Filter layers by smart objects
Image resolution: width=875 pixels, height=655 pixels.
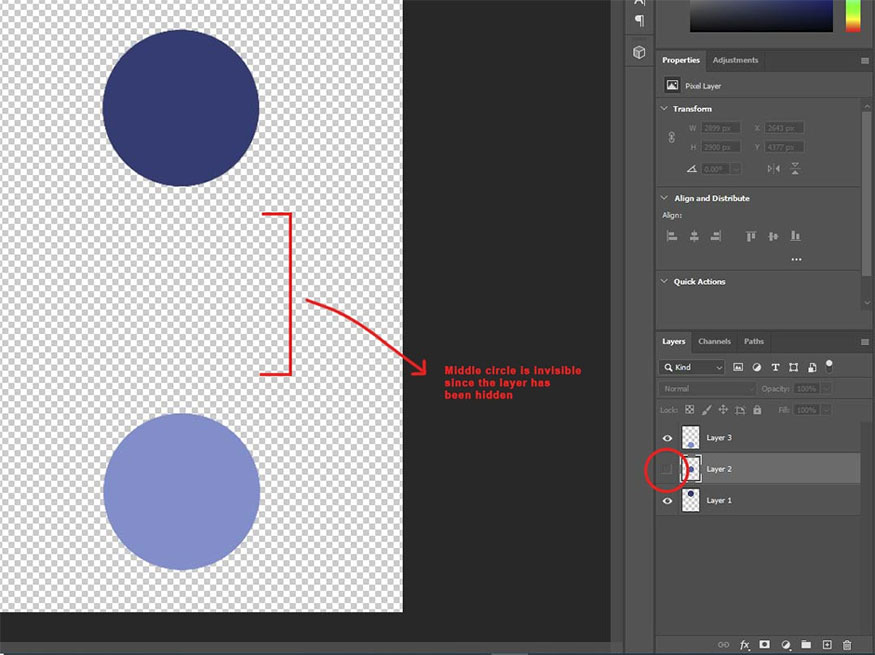(x=812, y=367)
